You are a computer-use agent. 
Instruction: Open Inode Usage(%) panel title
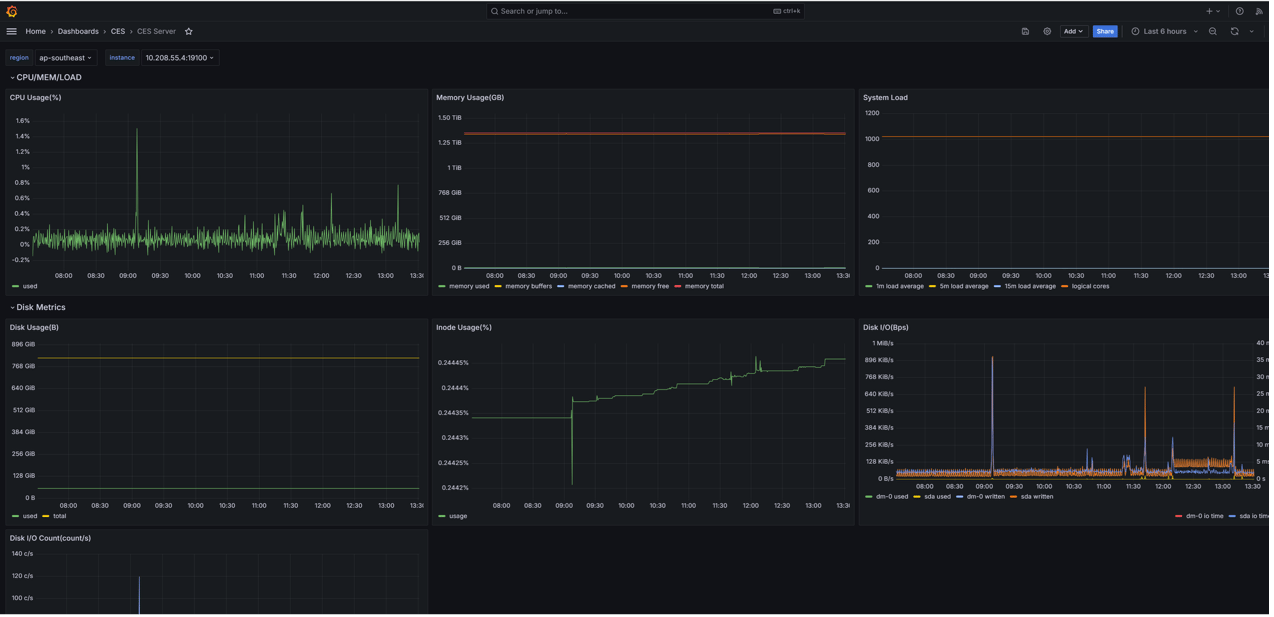(x=465, y=328)
